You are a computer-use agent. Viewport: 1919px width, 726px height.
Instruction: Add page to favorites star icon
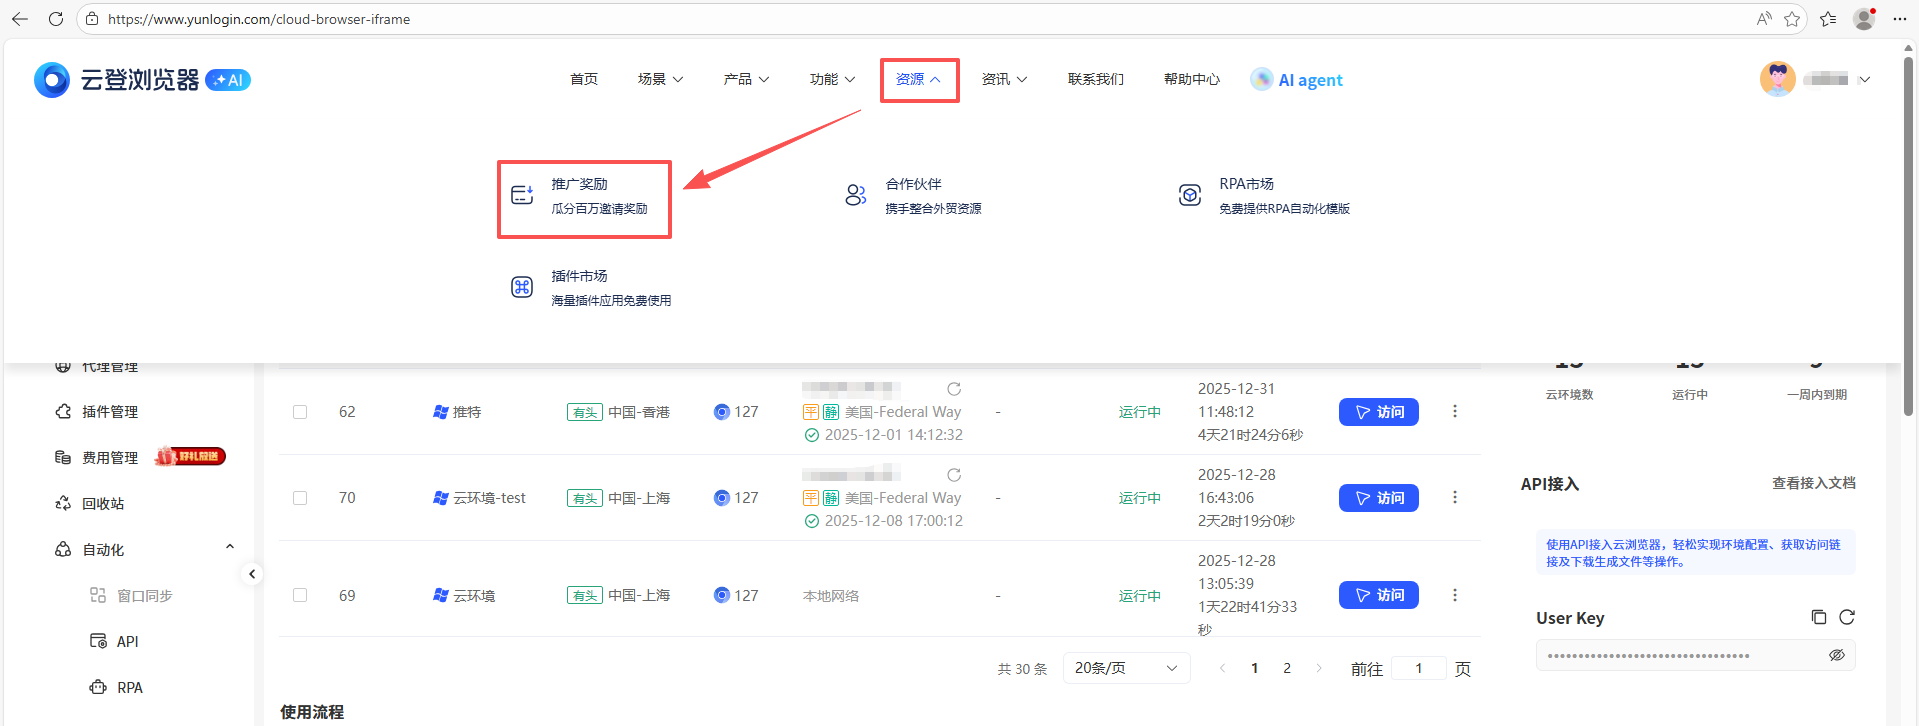[1792, 19]
